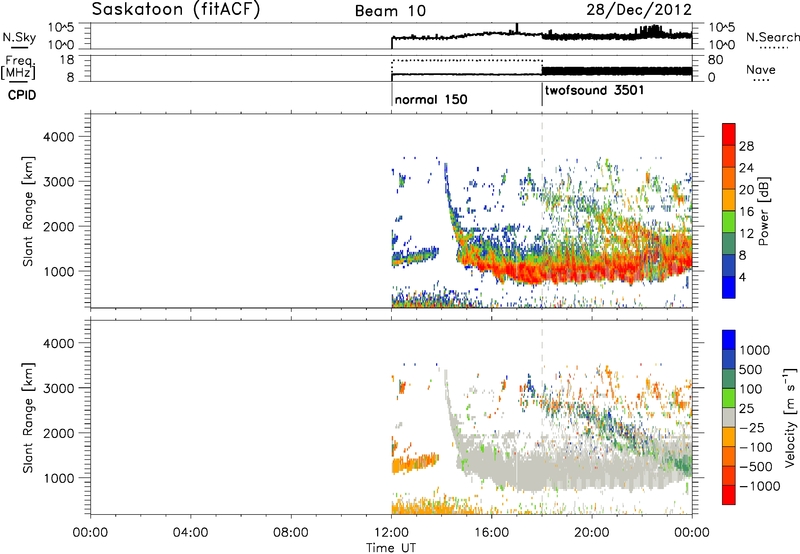
Task: Click the '80' tick on the Nave axis
Action: click(715, 60)
